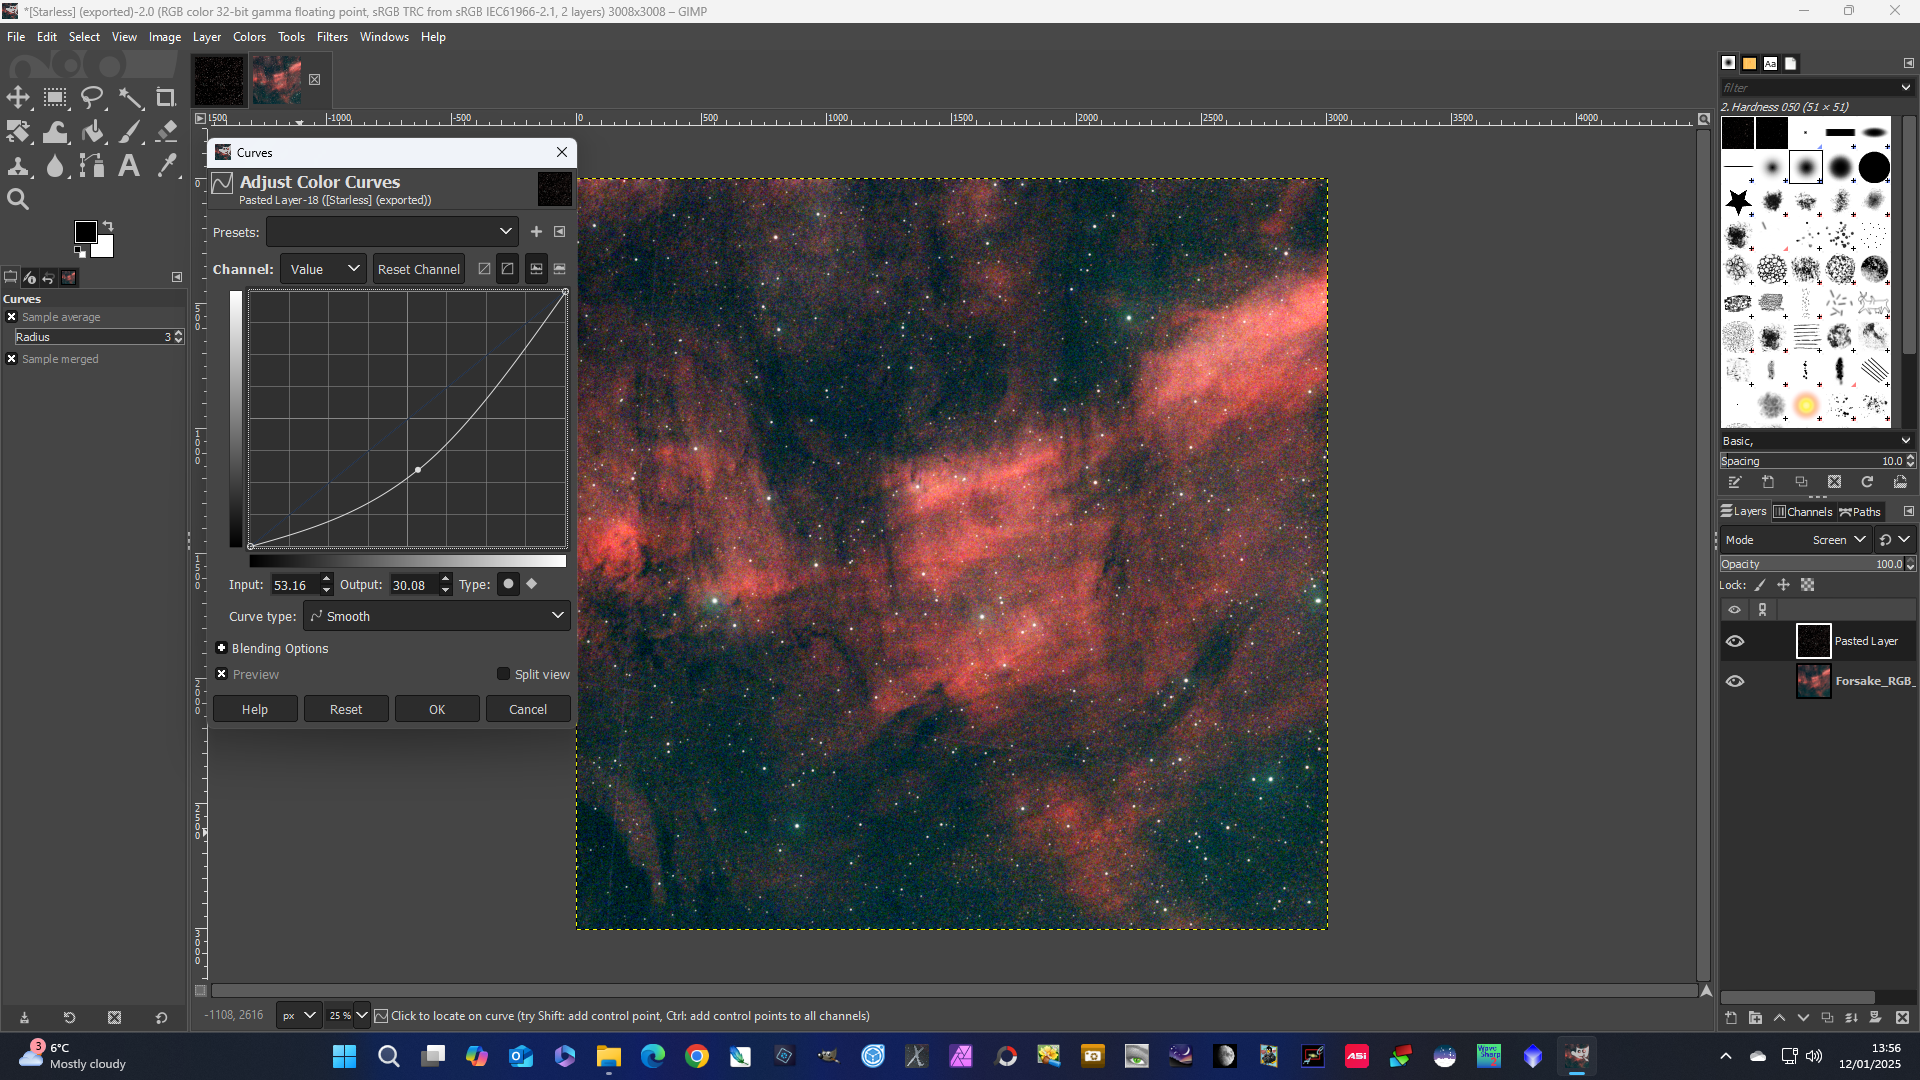Image resolution: width=1920 pixels, height=1080 pixels.
Task: Select the Eraser tool
Action: click(167, 132)
